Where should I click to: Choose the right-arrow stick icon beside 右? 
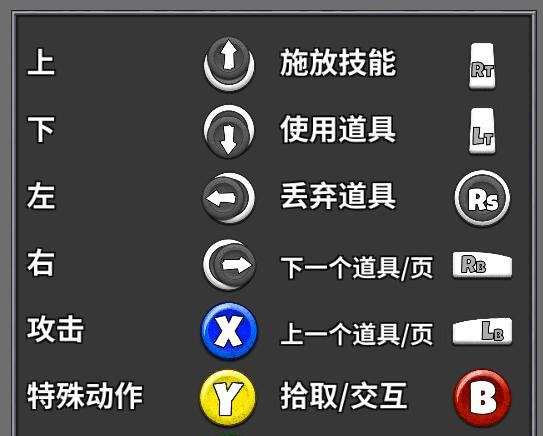coord(230,265)
